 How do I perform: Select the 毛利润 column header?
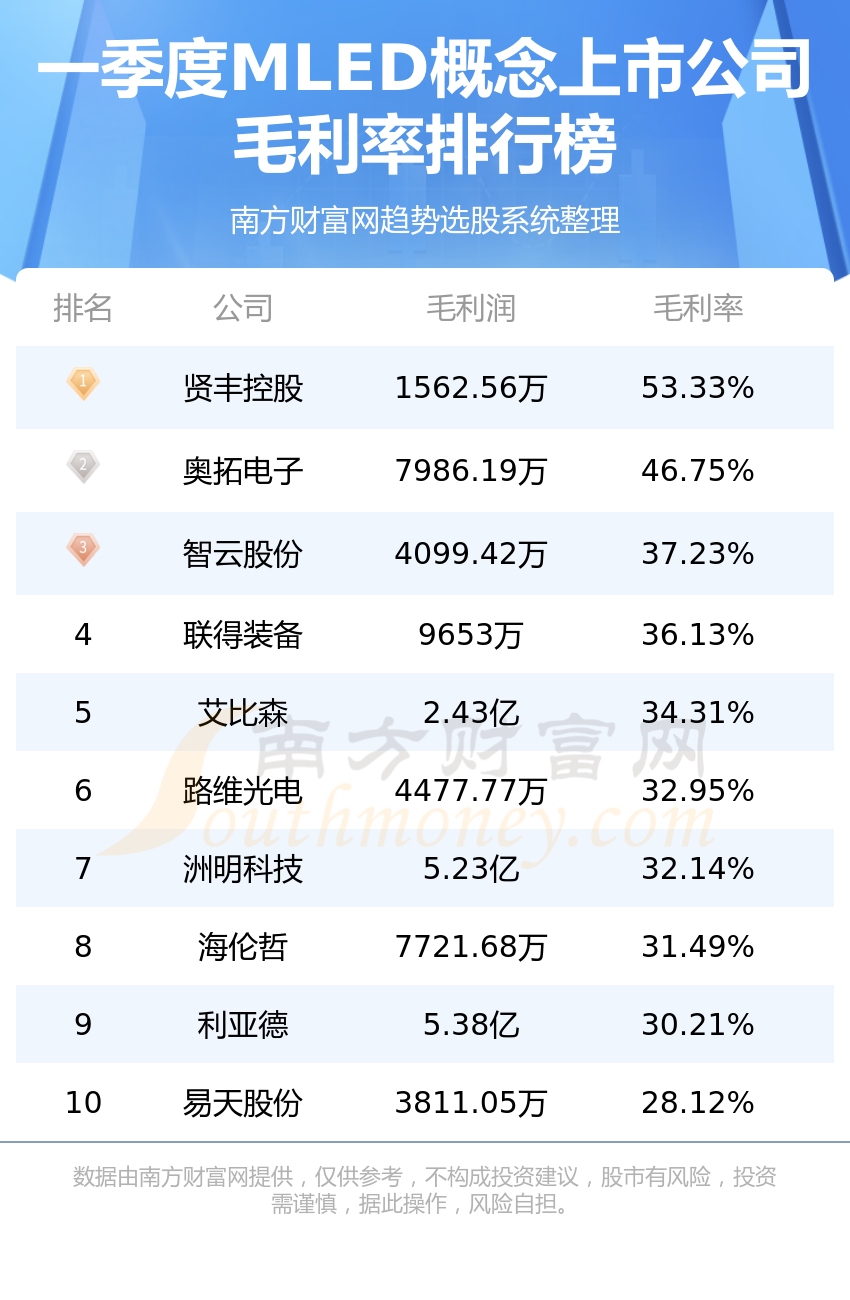471,308
